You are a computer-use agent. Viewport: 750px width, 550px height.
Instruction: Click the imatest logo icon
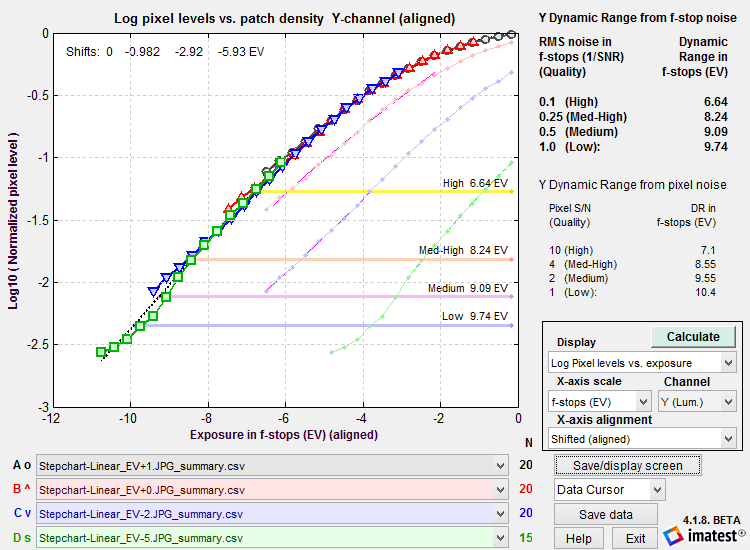673,536
